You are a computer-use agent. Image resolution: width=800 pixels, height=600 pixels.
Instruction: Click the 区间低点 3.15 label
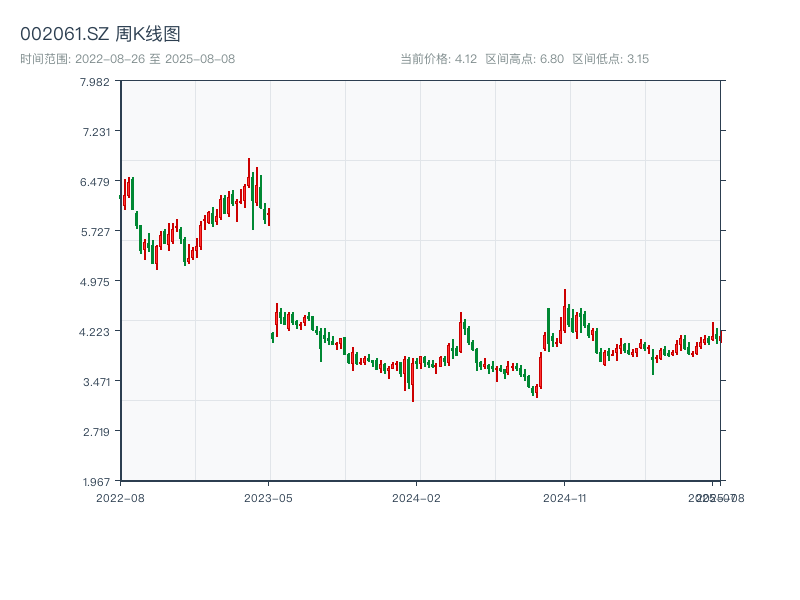pyautogui.click(x=610, y=59)
